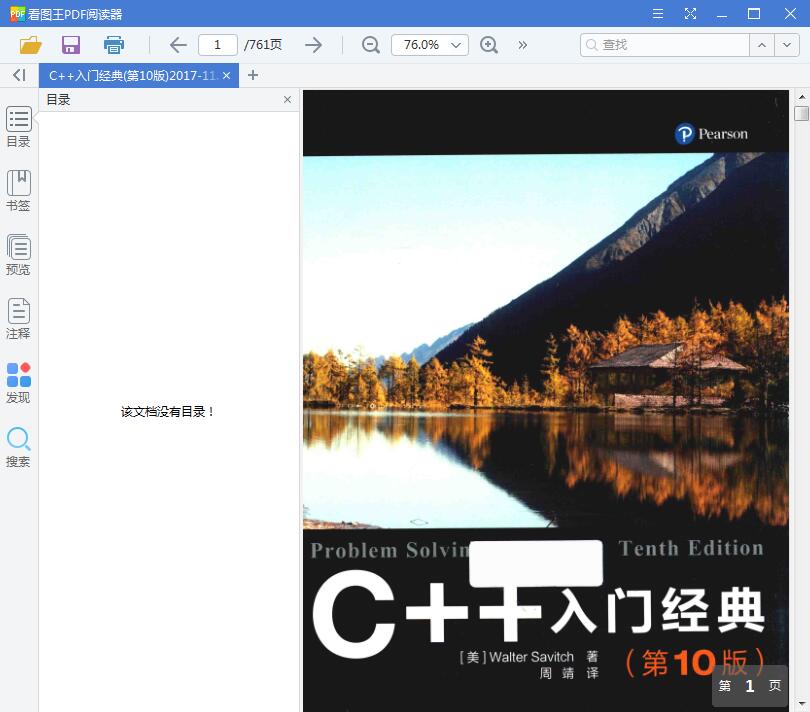Zoom out with the minus magnifier
810x712 pixels.
click(x=370, y=45)
